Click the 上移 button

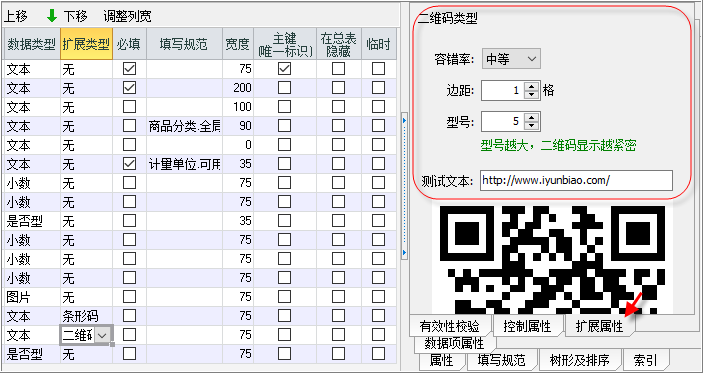point(16,17)
